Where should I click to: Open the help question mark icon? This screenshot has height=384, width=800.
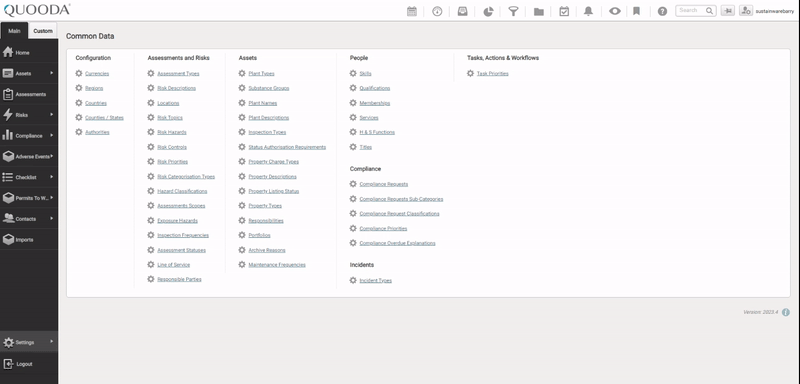[662, 11]
